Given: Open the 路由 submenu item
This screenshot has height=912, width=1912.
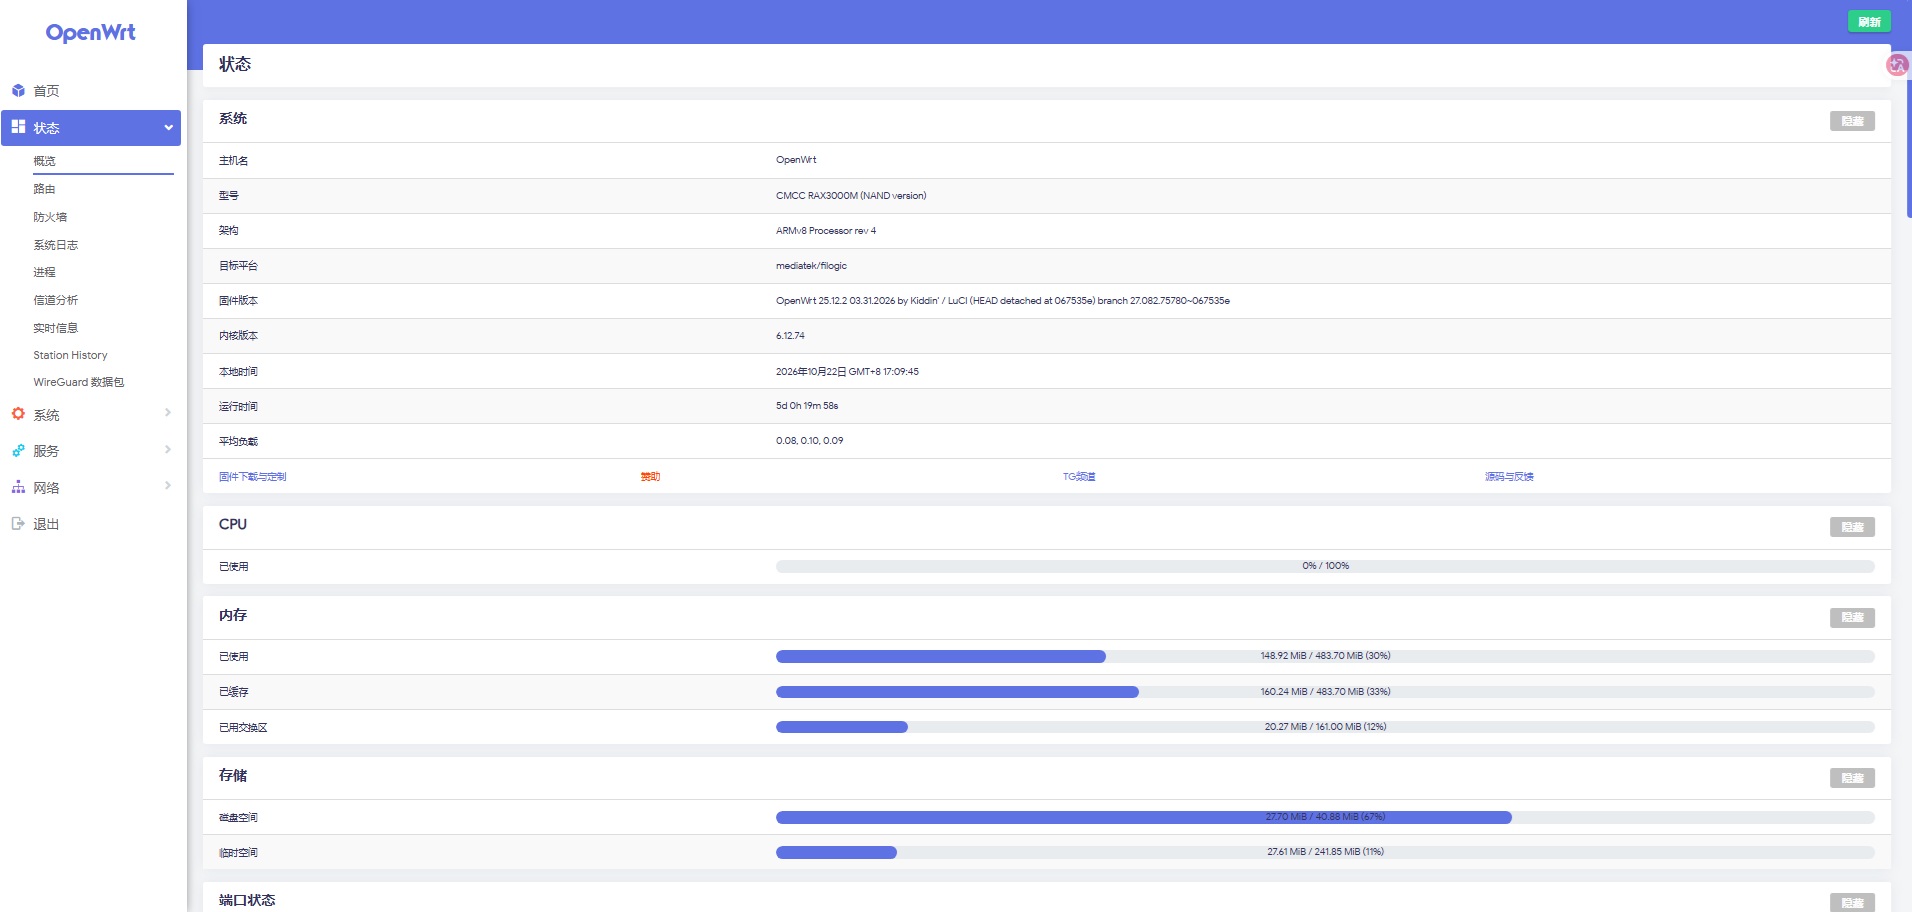Looking at the screenshot, I should (44, 189).
